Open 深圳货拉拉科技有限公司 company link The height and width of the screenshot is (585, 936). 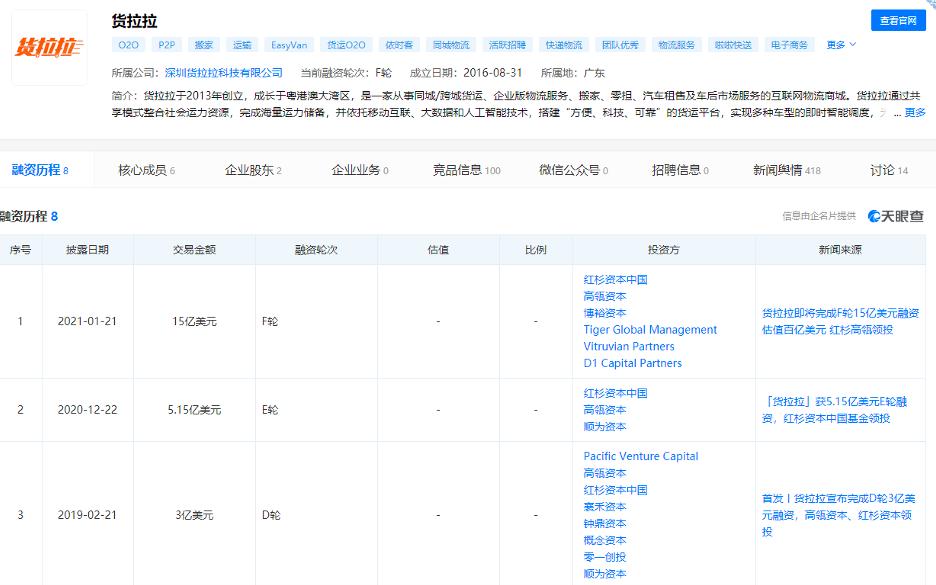tap(224, 73)
